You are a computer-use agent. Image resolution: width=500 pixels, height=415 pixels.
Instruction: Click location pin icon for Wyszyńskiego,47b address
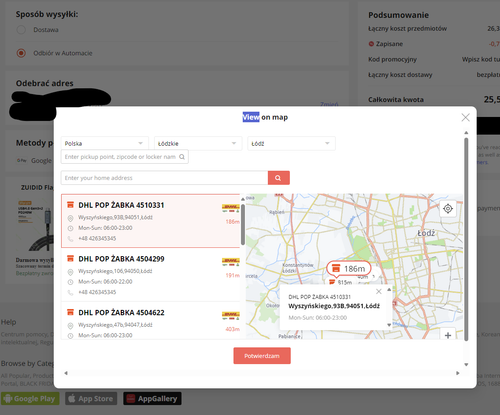coord(70,326)
